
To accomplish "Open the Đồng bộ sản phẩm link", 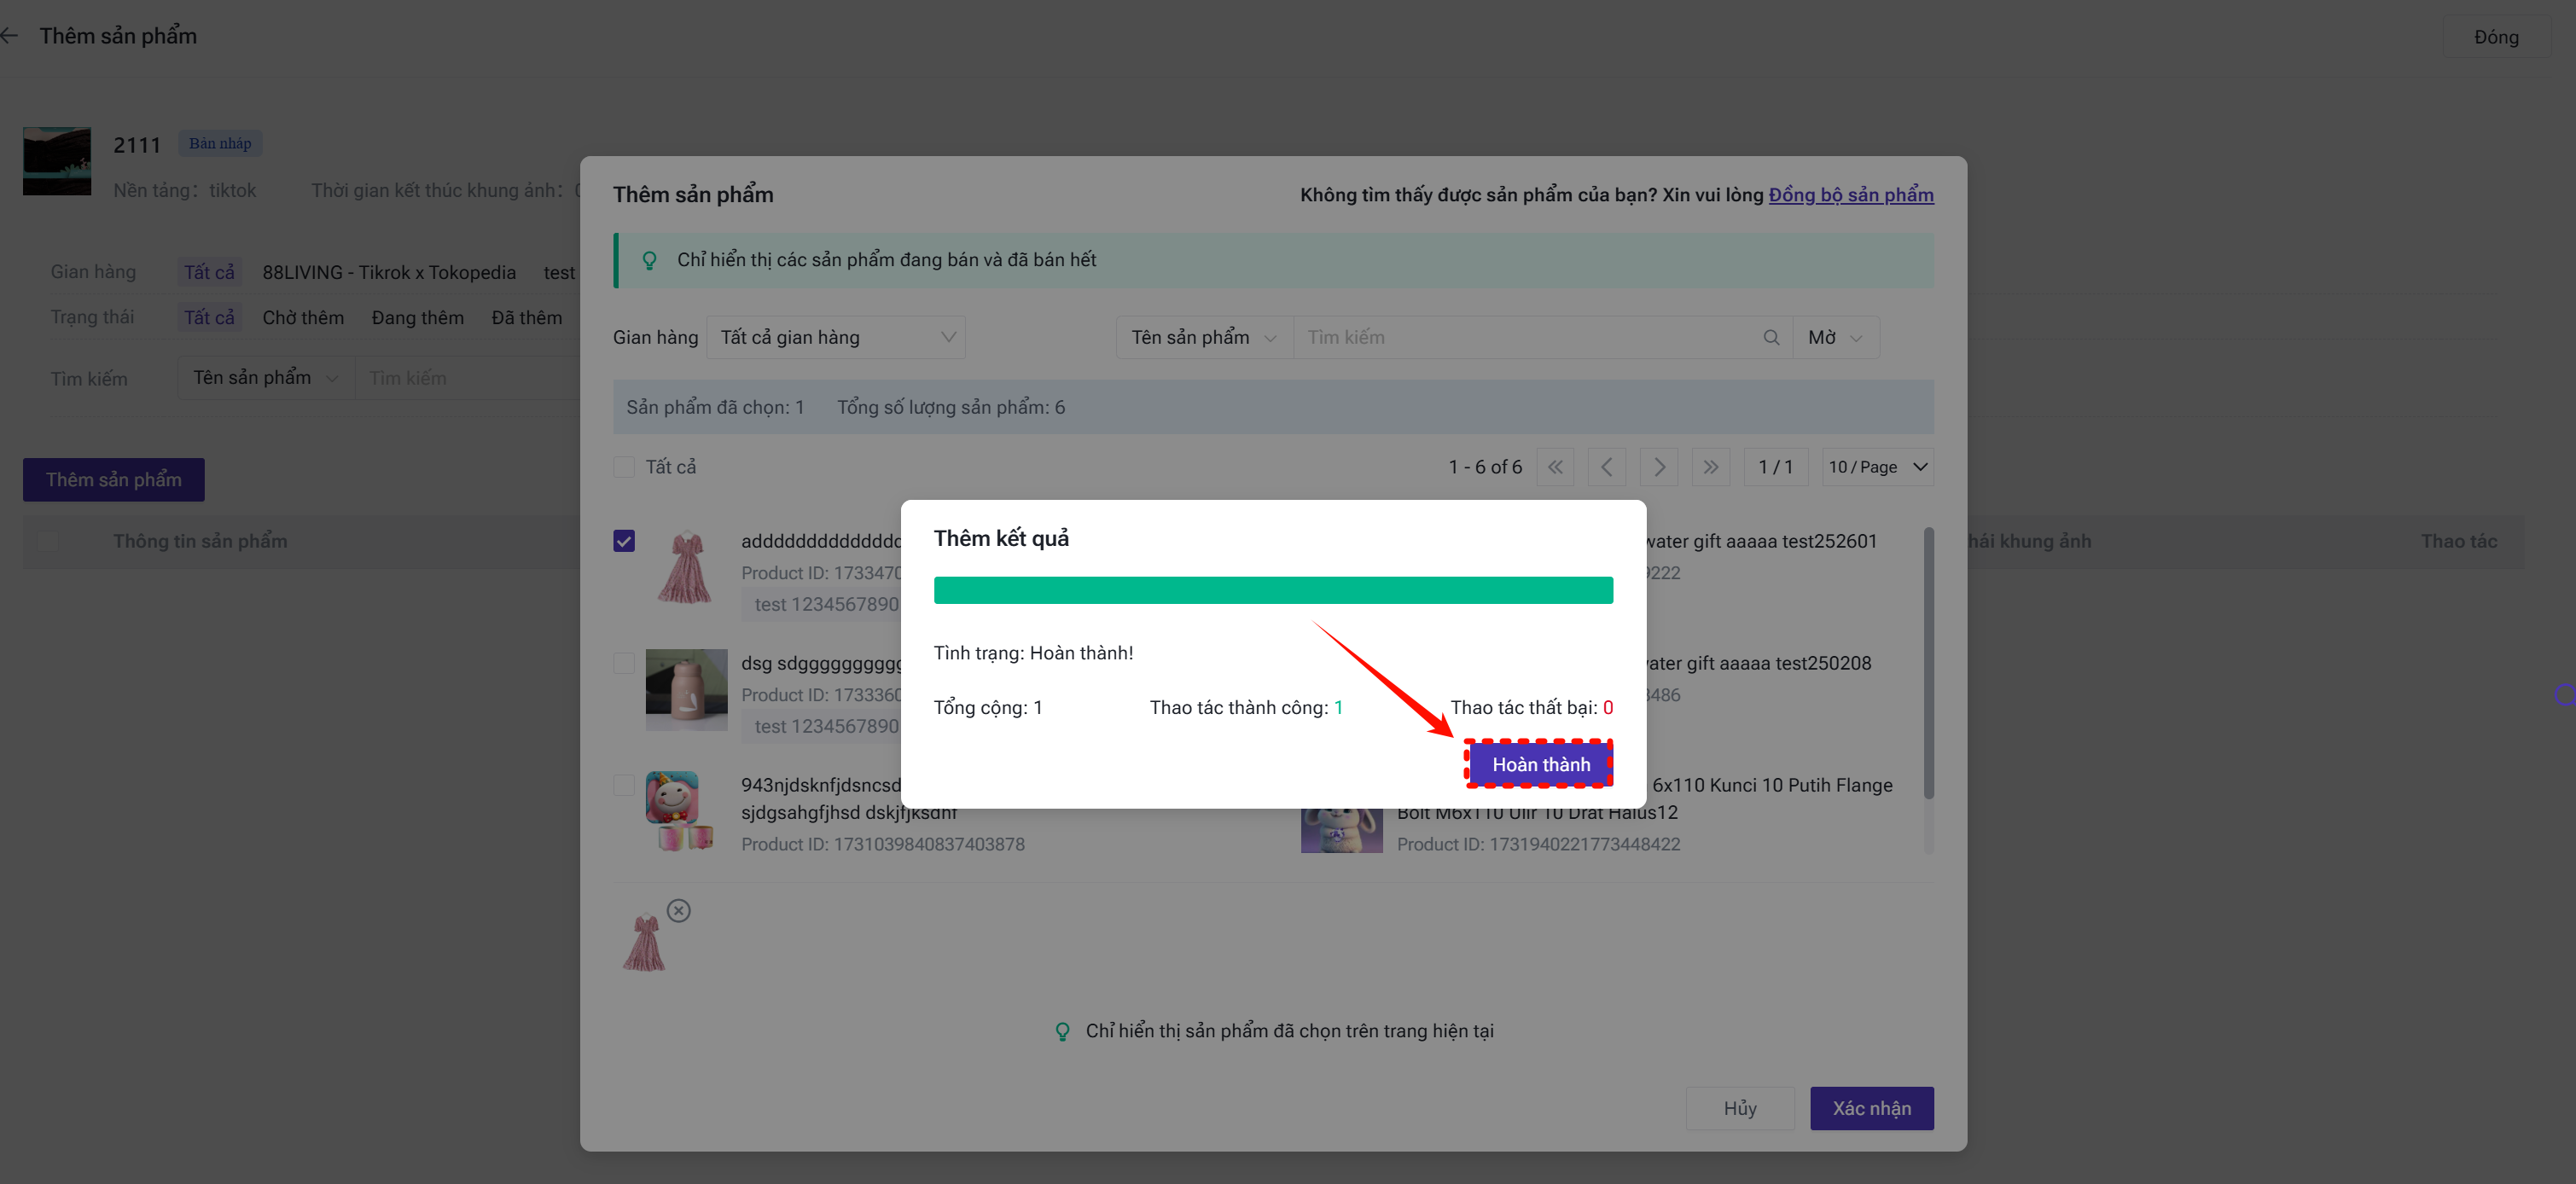I will (x=1850, y=195).
